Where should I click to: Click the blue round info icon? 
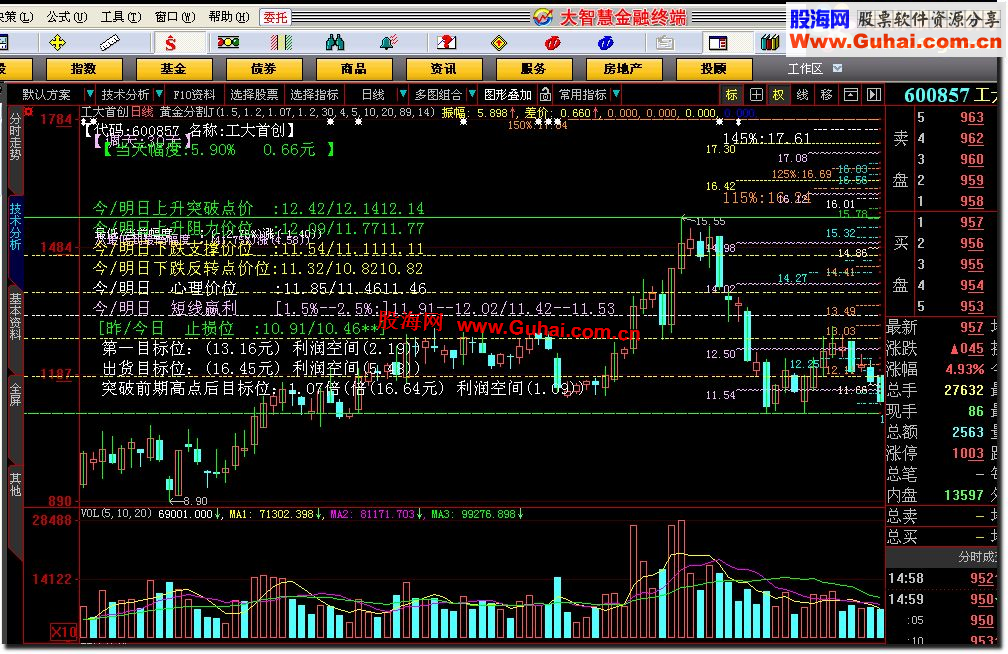(606, 43)
